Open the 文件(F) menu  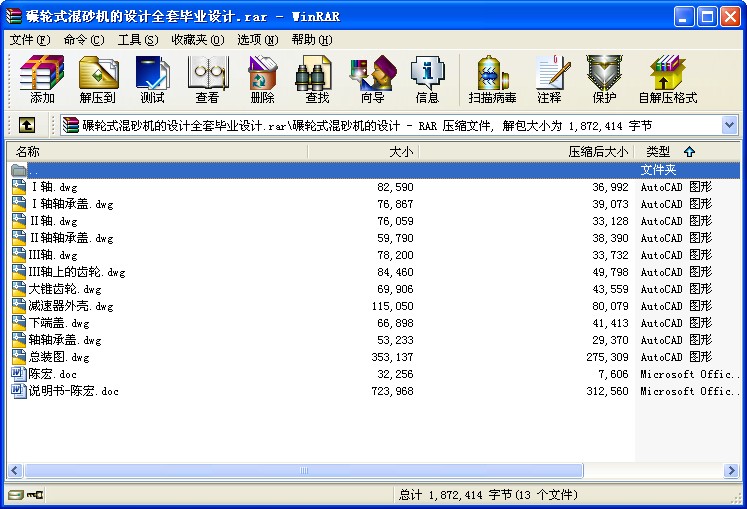[x=30, y=40]
